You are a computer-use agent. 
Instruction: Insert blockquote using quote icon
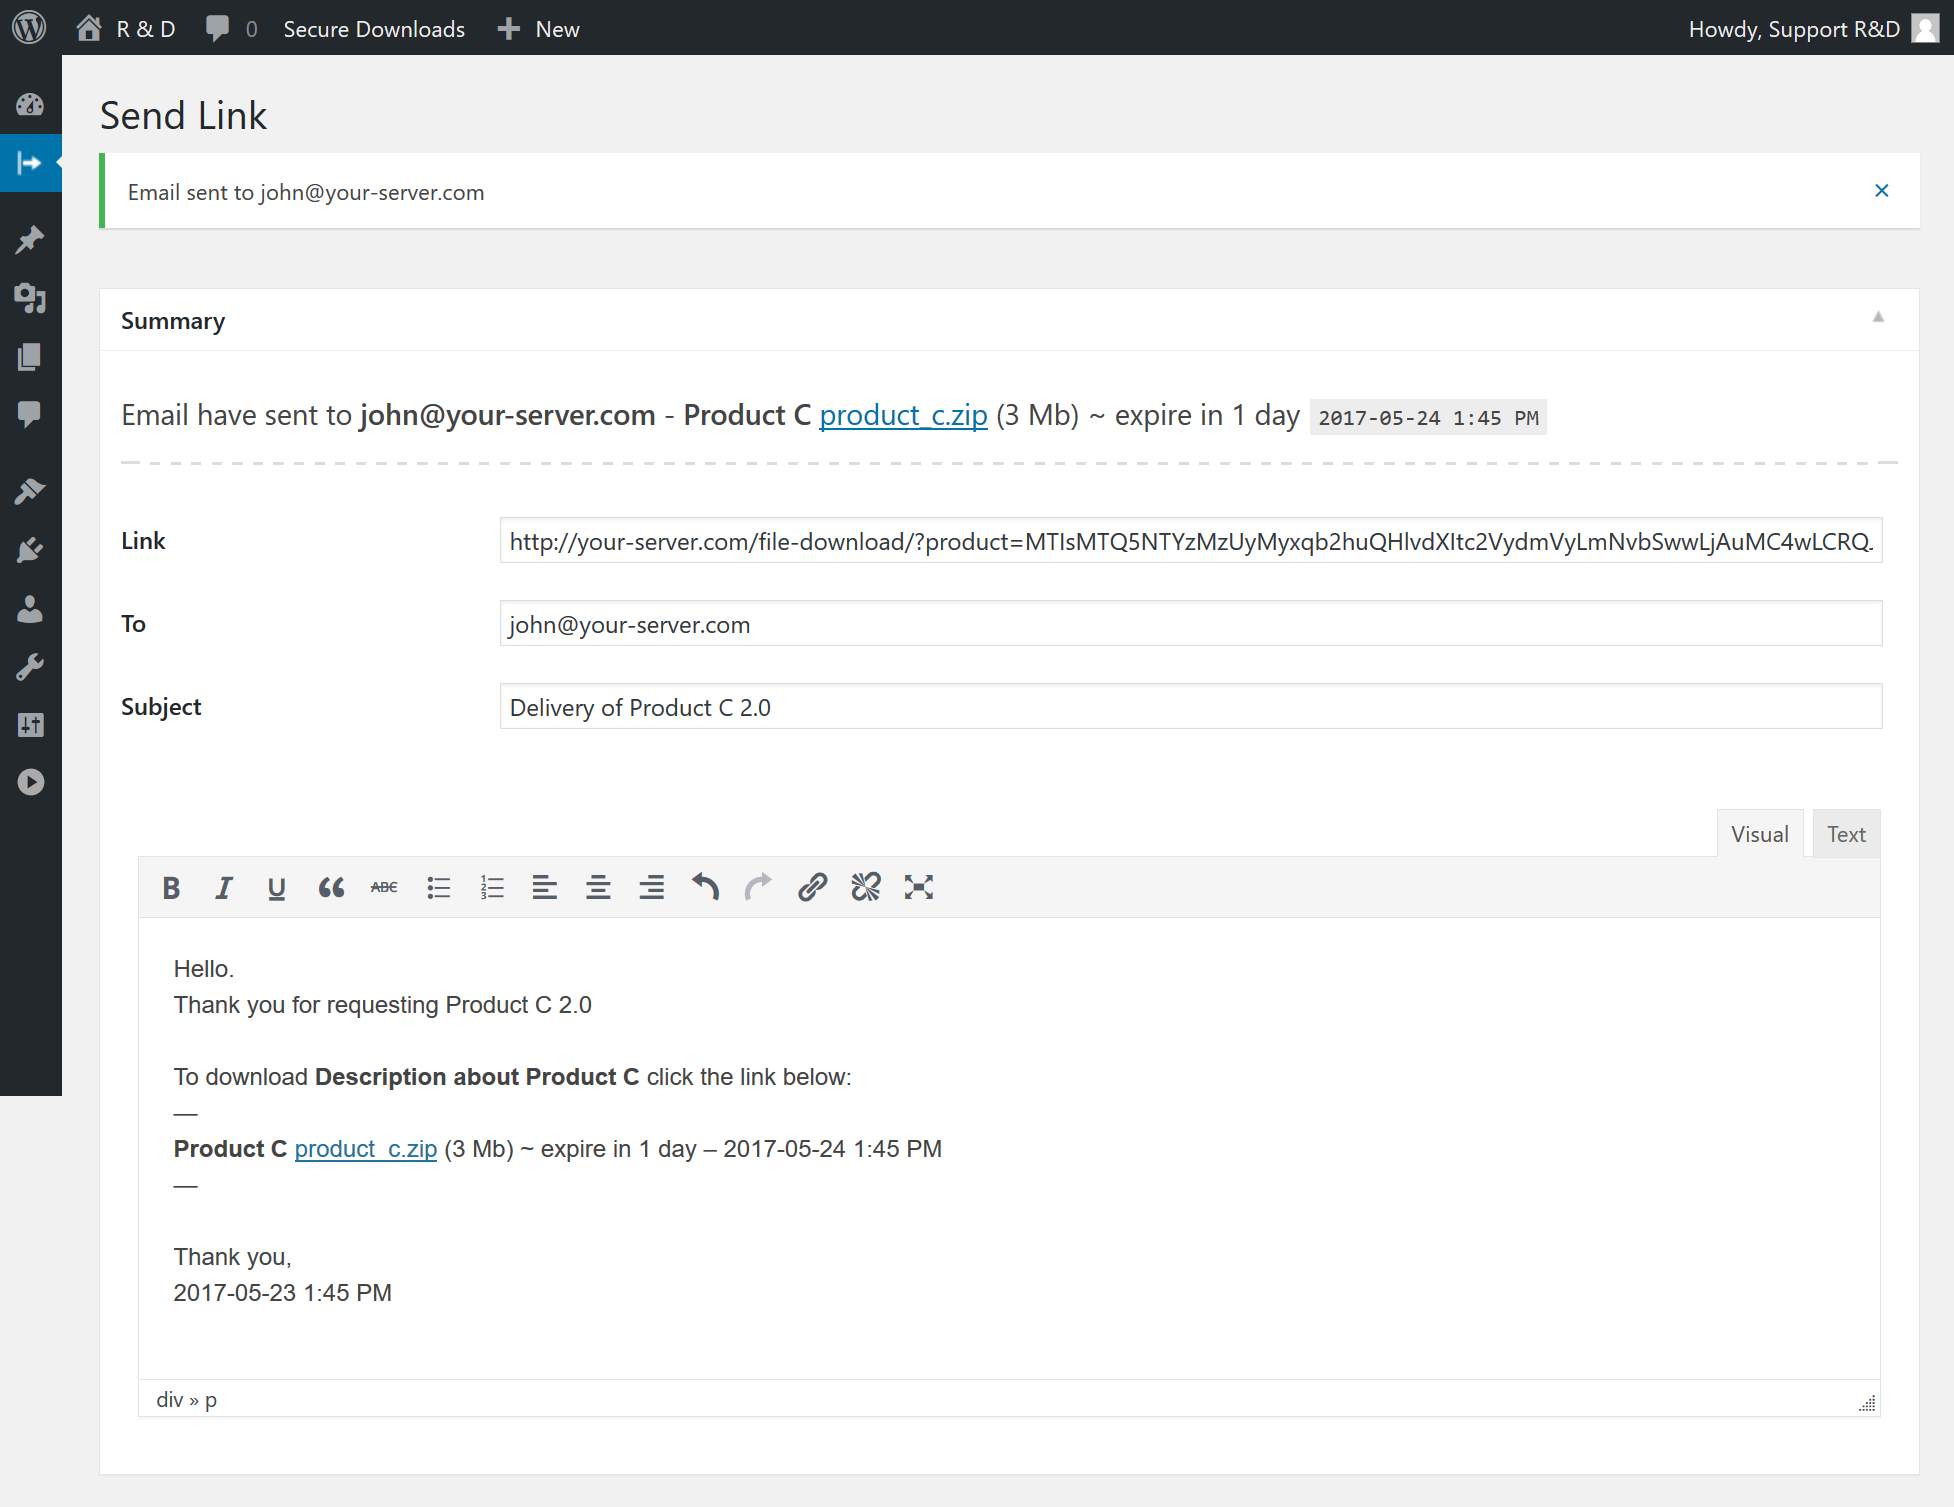pos(331,887)
